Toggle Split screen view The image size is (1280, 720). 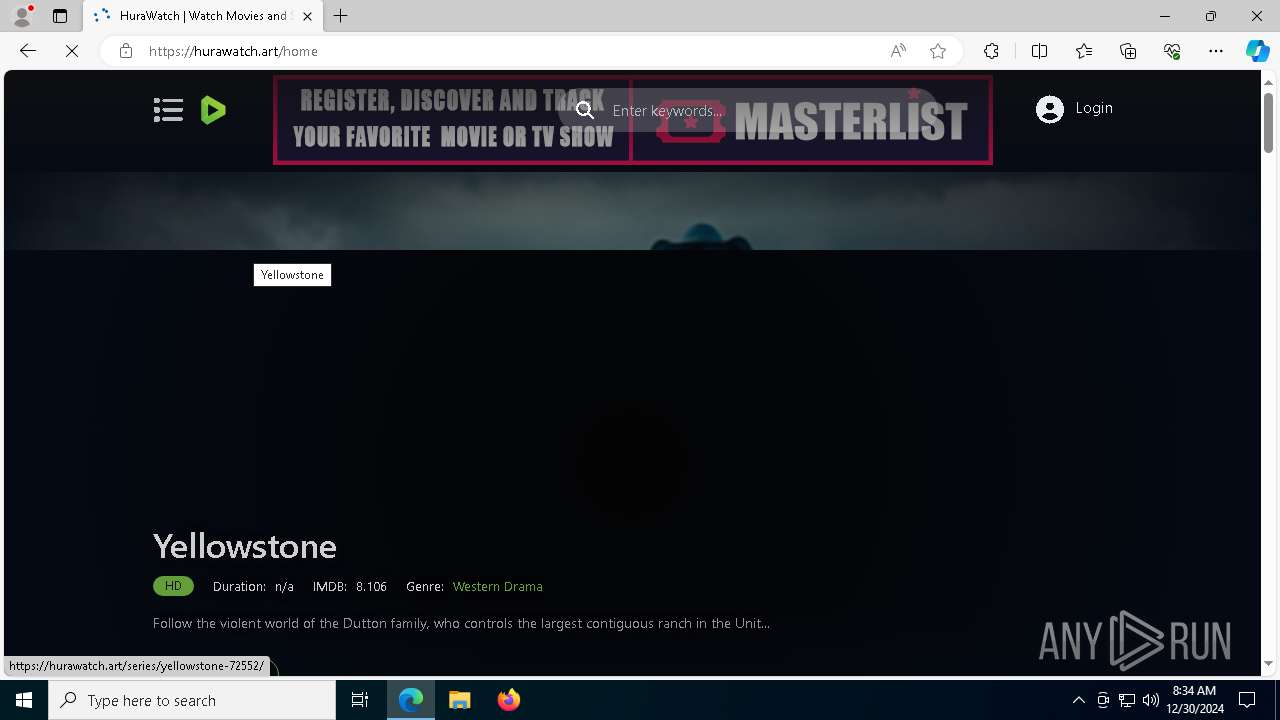coord(1039,51)
